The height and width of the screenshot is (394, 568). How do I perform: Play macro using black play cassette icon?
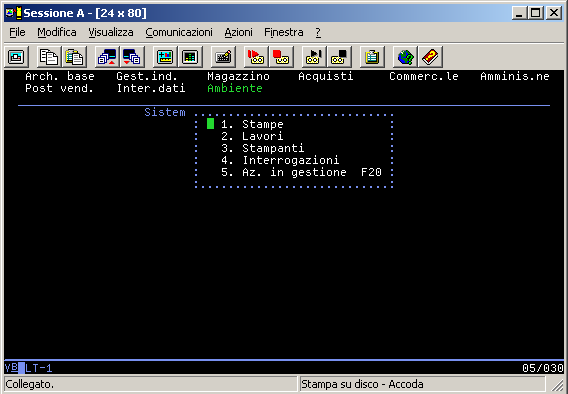pyautogui.click(x=314, y=57)
